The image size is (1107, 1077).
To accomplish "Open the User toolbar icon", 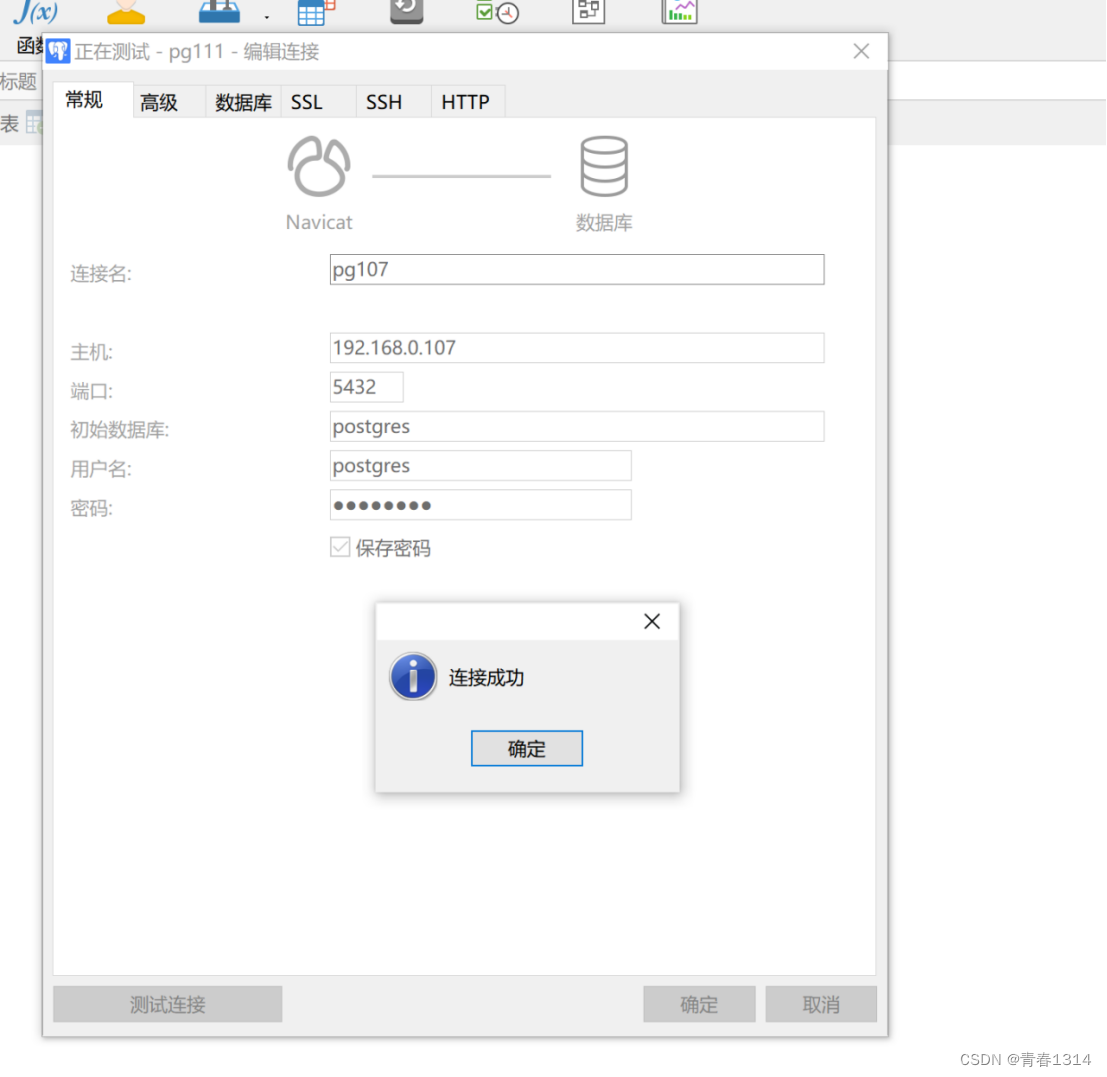I will [126, 11].
